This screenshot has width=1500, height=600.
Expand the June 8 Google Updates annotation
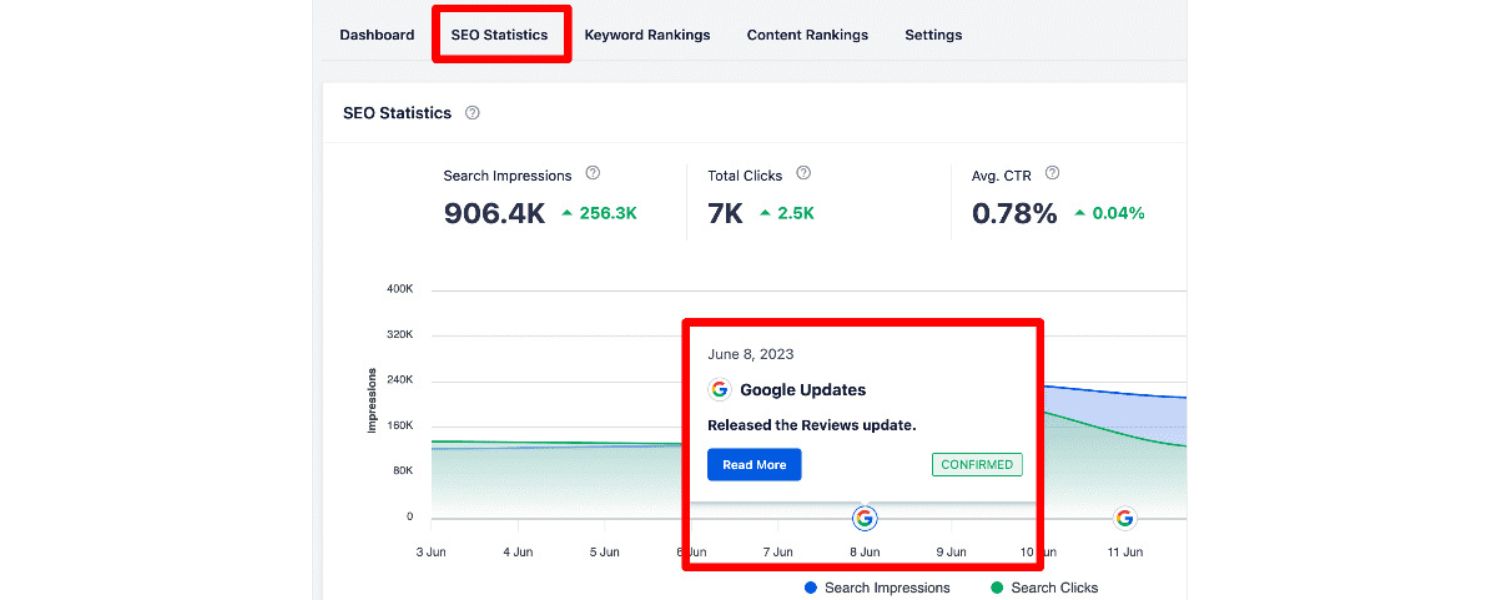(x=863, y=518)
